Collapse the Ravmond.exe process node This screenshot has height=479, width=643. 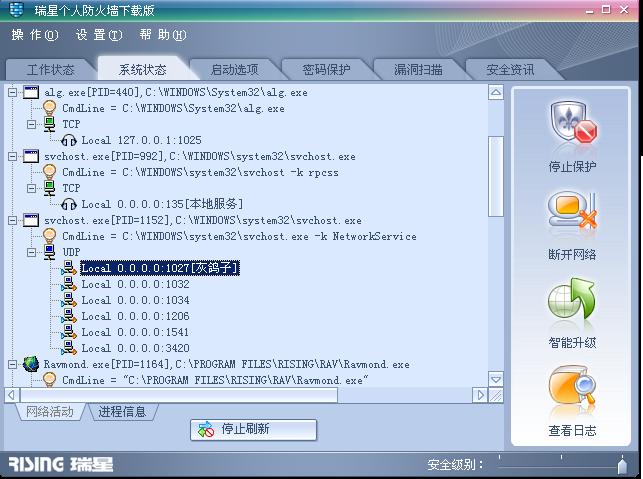[13, 364]
